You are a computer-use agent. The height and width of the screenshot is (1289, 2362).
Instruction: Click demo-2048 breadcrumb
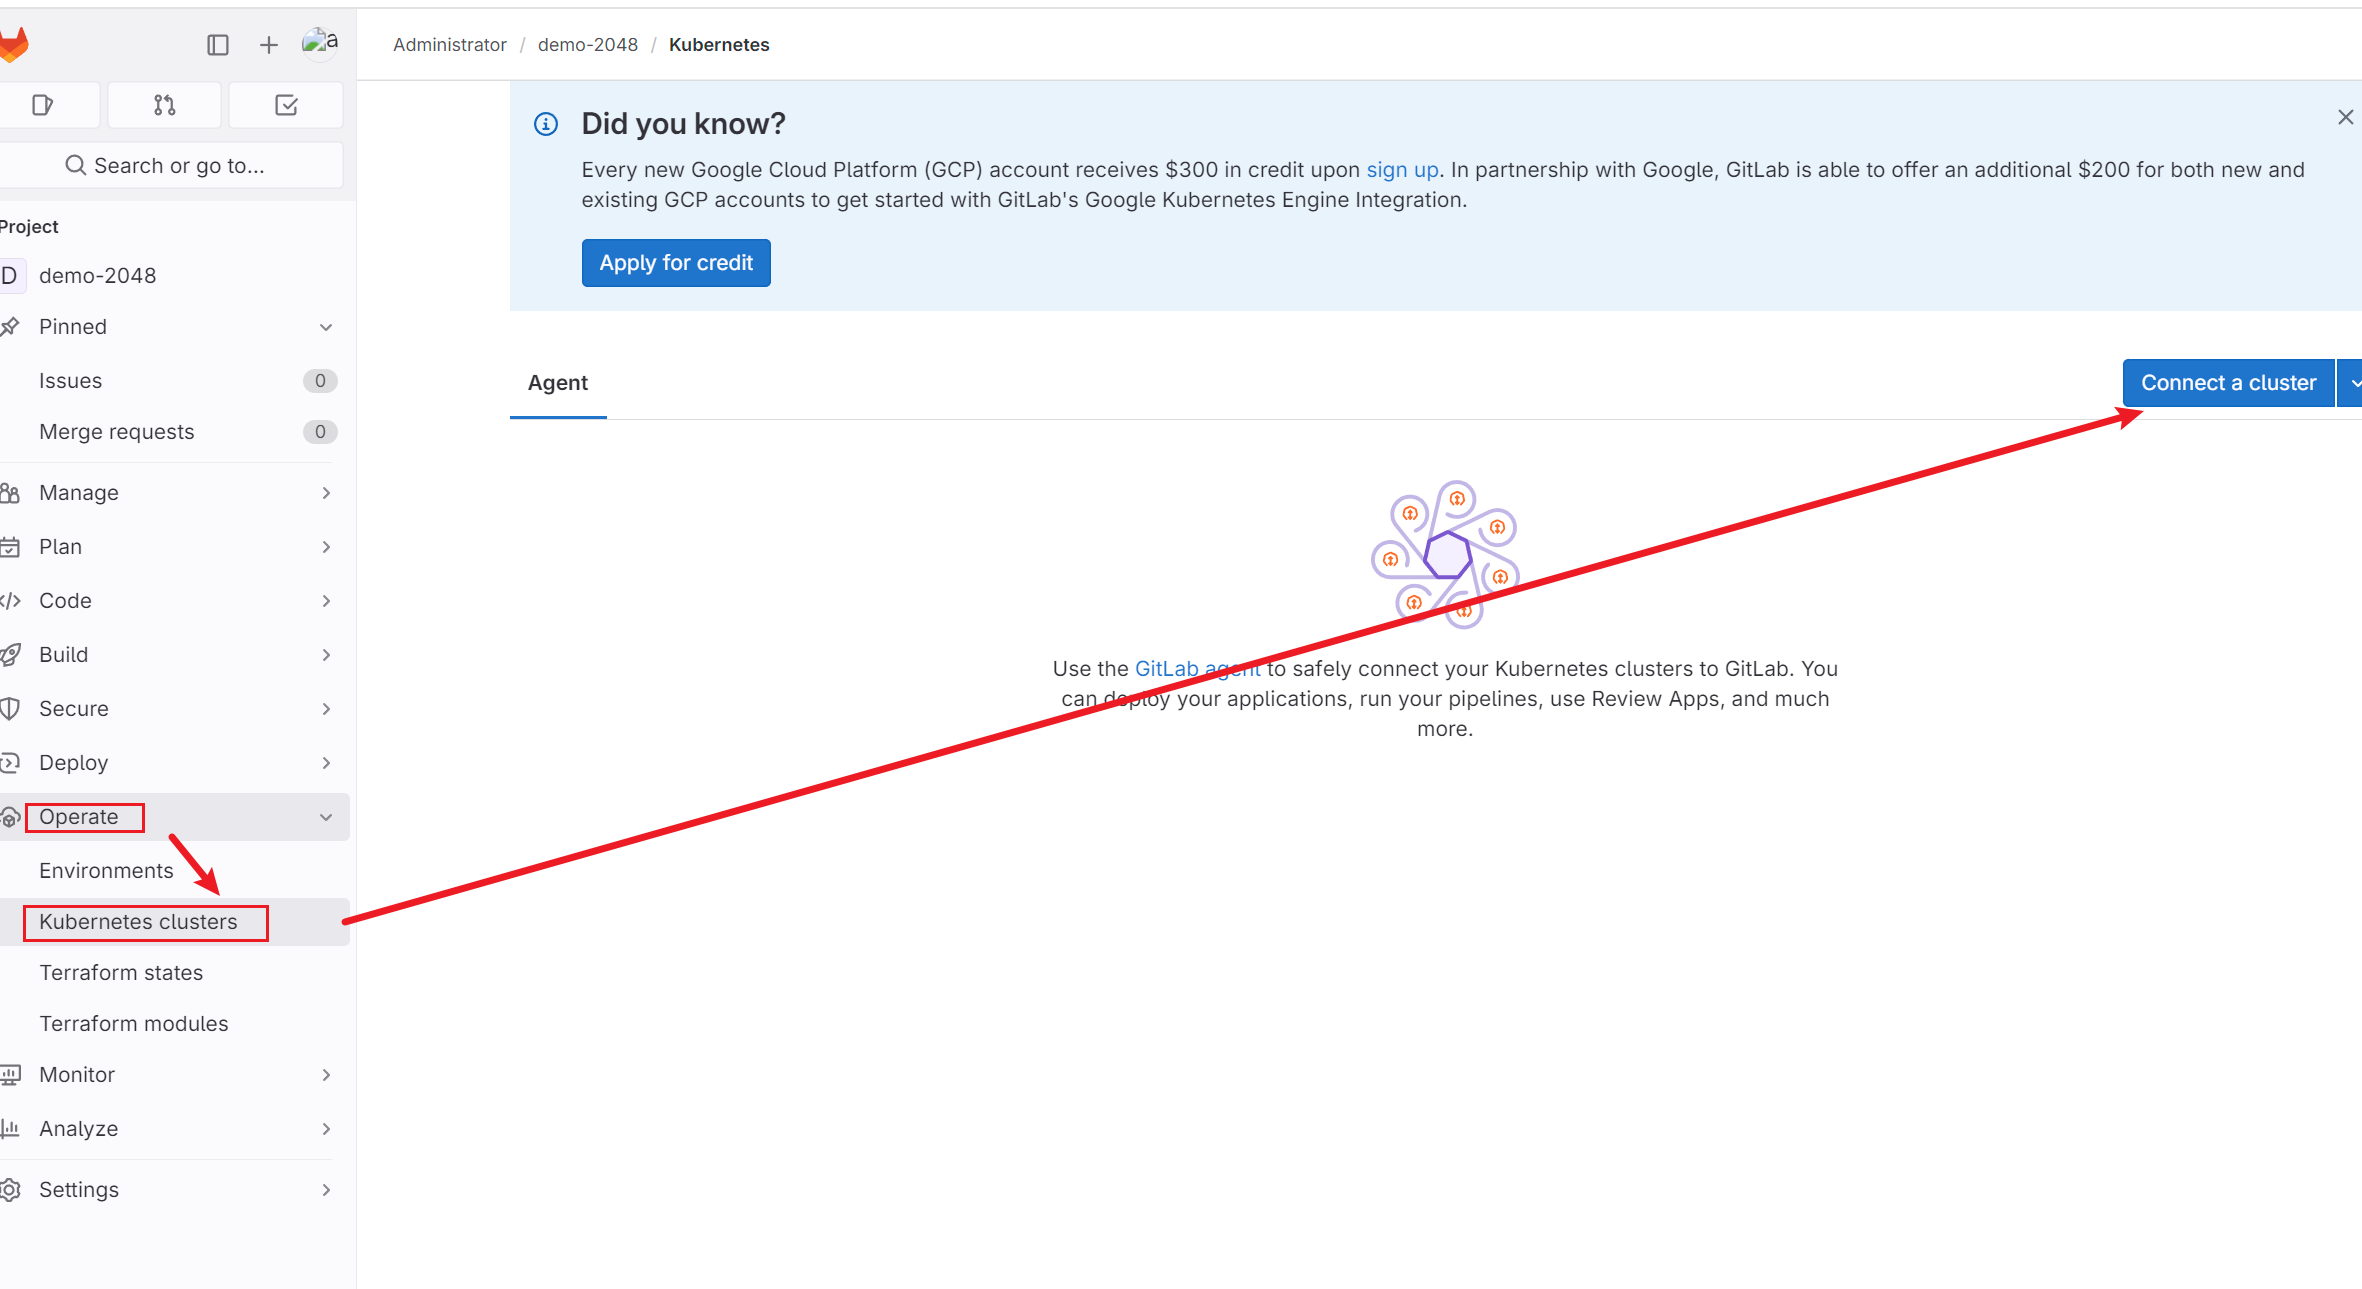[588, 45]
